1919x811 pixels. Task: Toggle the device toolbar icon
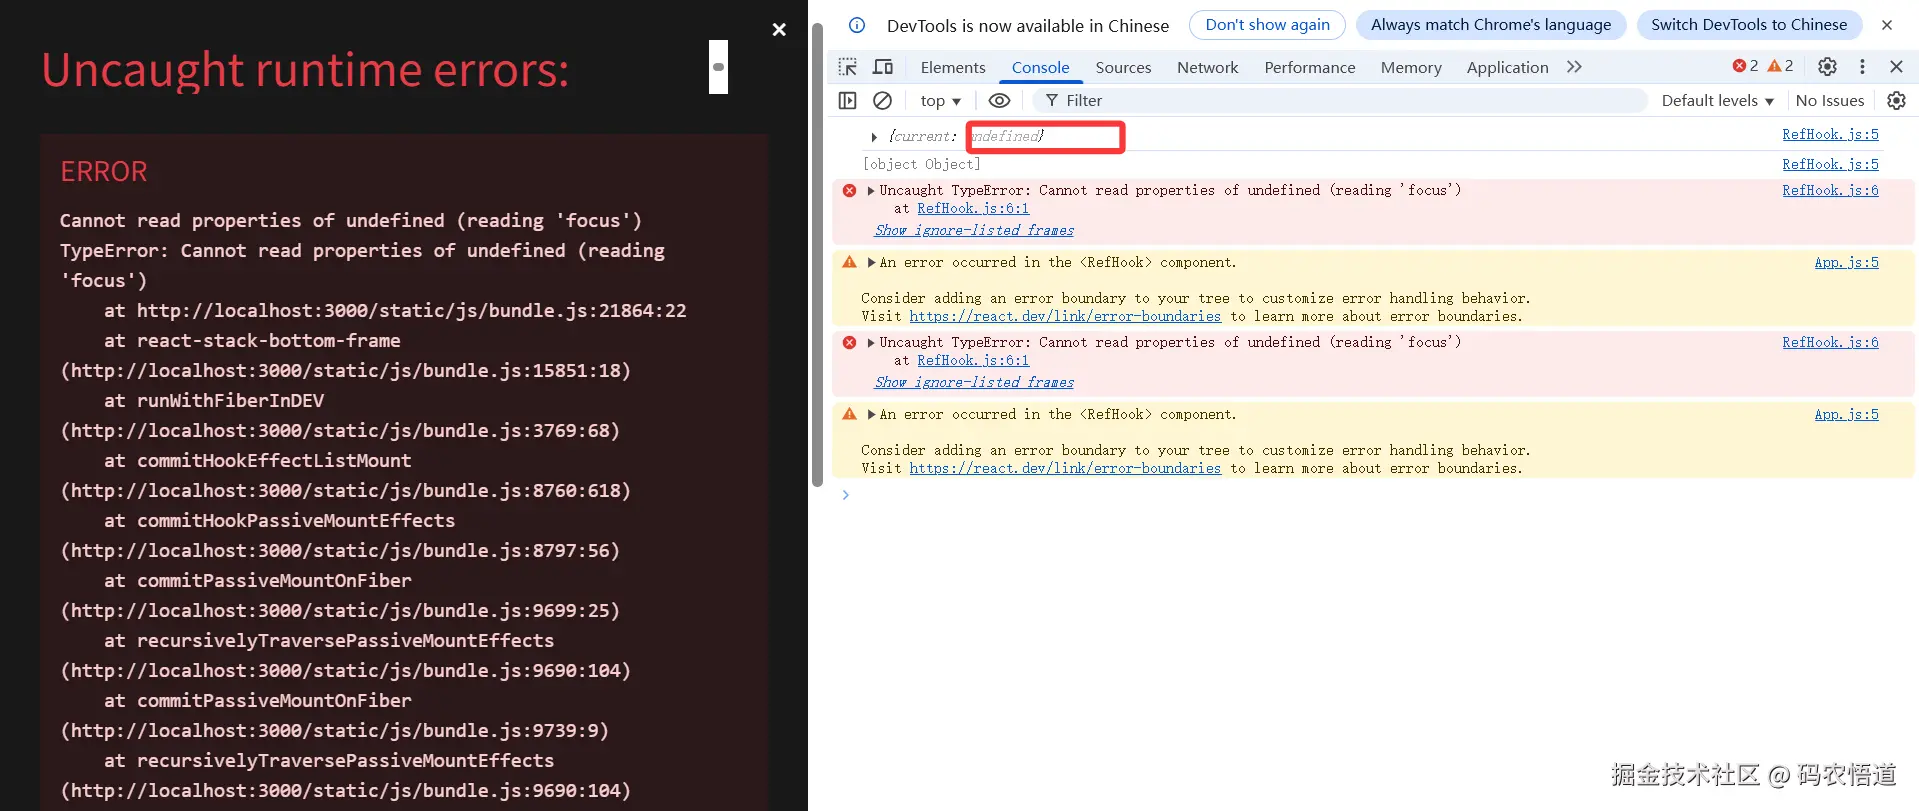click(883, 67)
